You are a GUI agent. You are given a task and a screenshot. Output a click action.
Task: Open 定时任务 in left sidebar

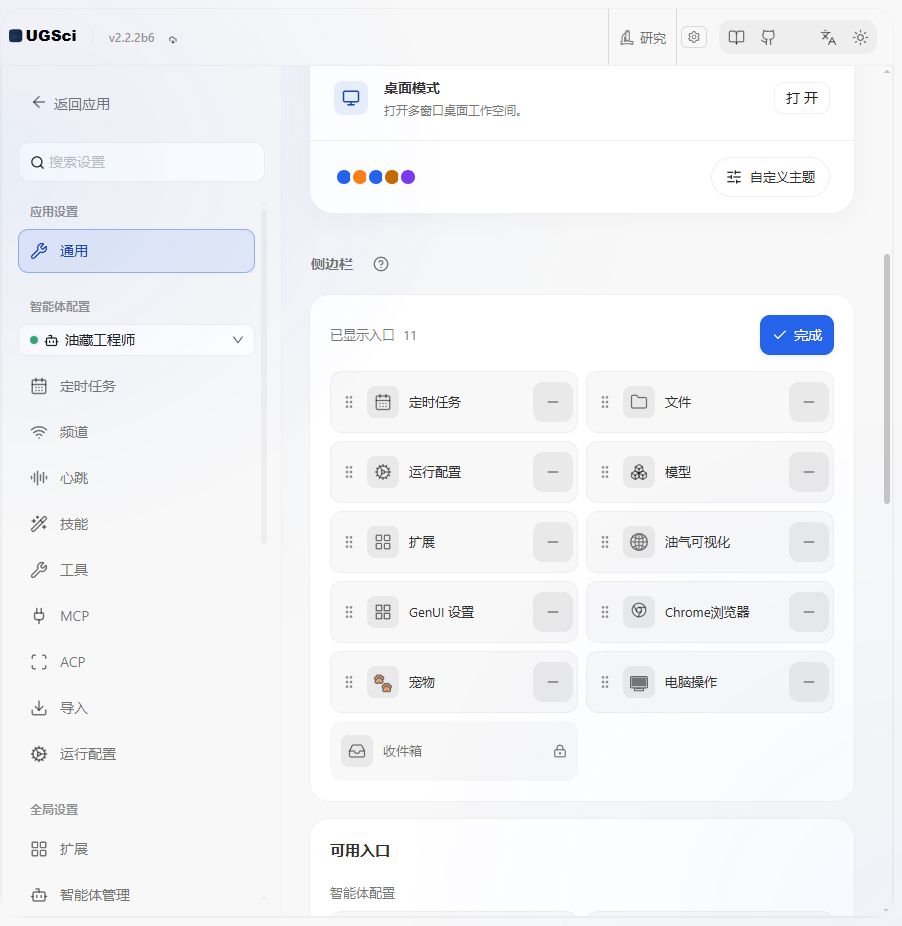136,386
